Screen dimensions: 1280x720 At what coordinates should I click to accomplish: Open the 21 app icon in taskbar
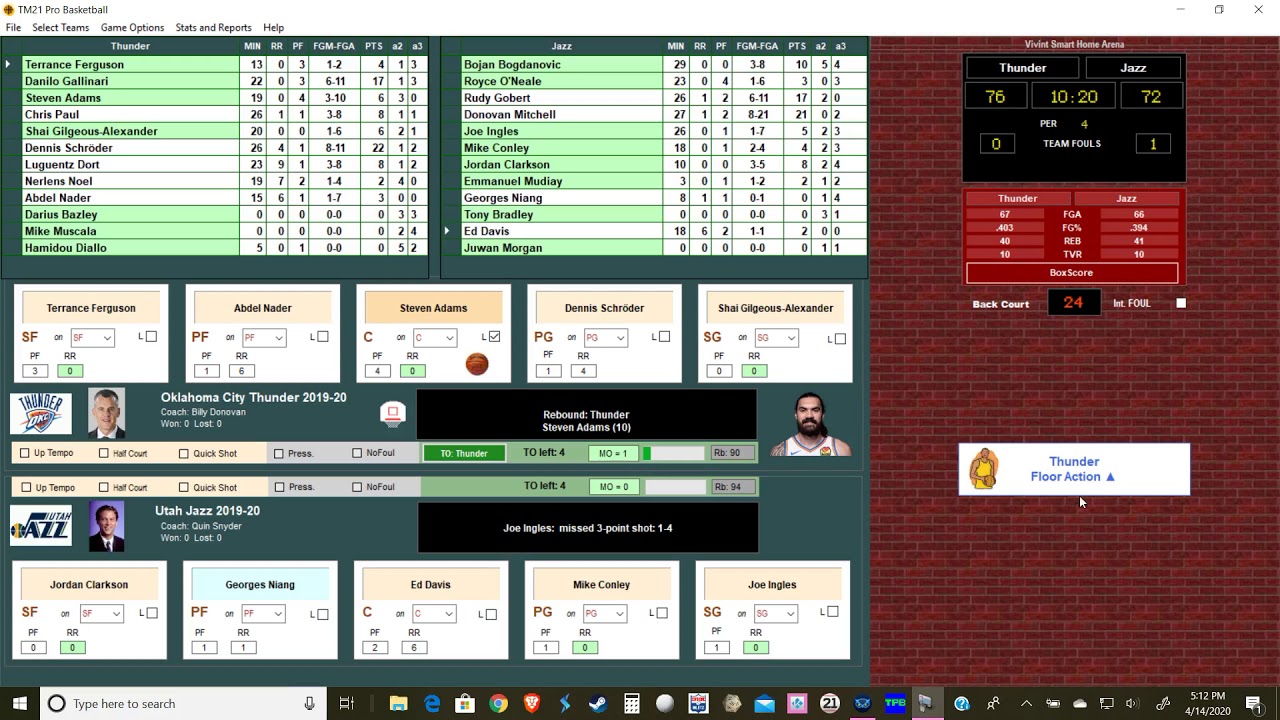[x=830, y=704]
